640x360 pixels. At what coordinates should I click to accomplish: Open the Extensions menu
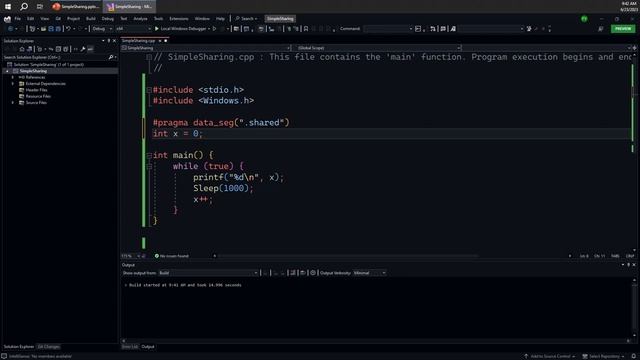click(179, 19)
